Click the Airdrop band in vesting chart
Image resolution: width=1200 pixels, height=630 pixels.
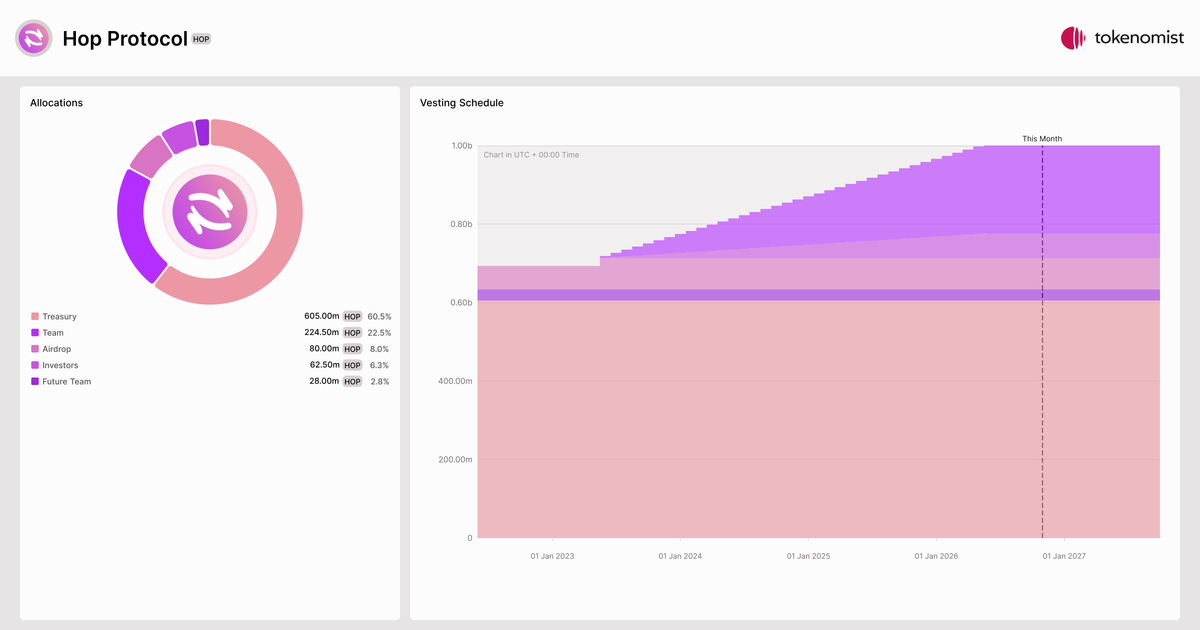coord(818,275)
